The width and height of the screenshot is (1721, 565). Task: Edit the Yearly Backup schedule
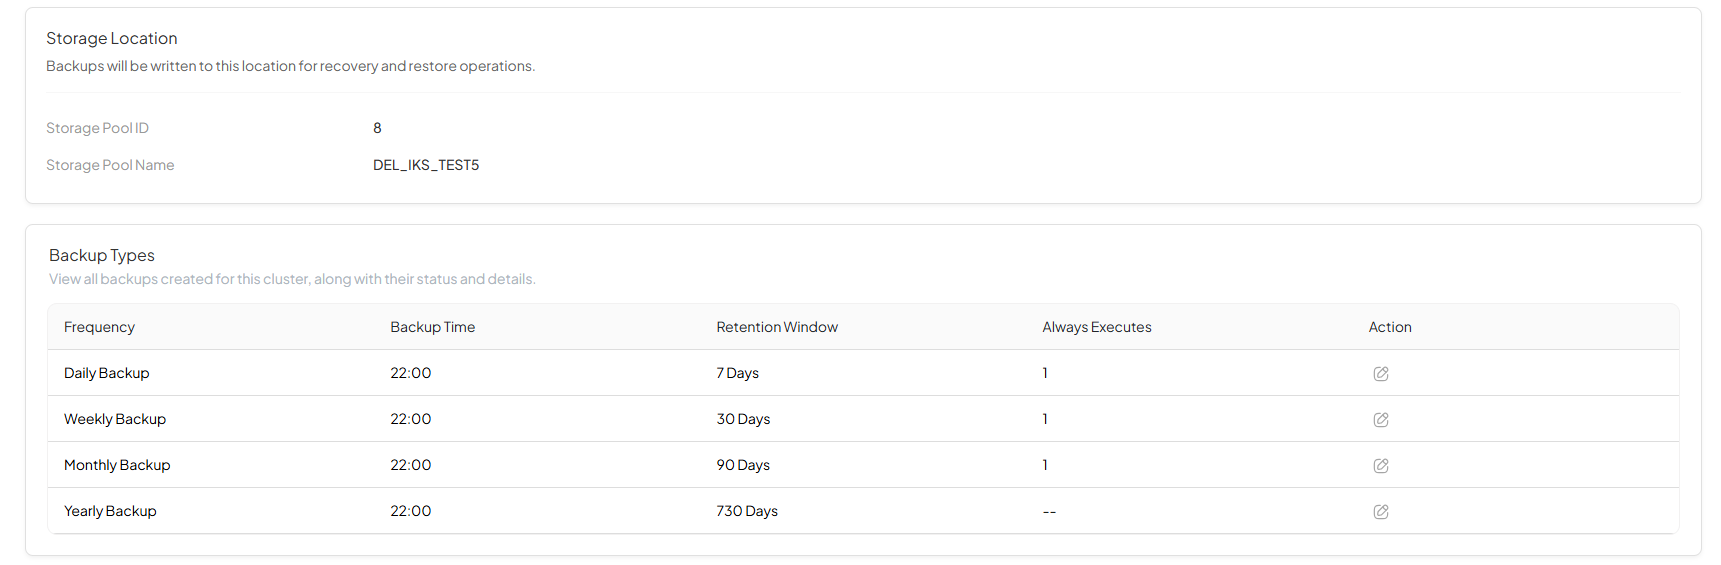point(1381,511)
